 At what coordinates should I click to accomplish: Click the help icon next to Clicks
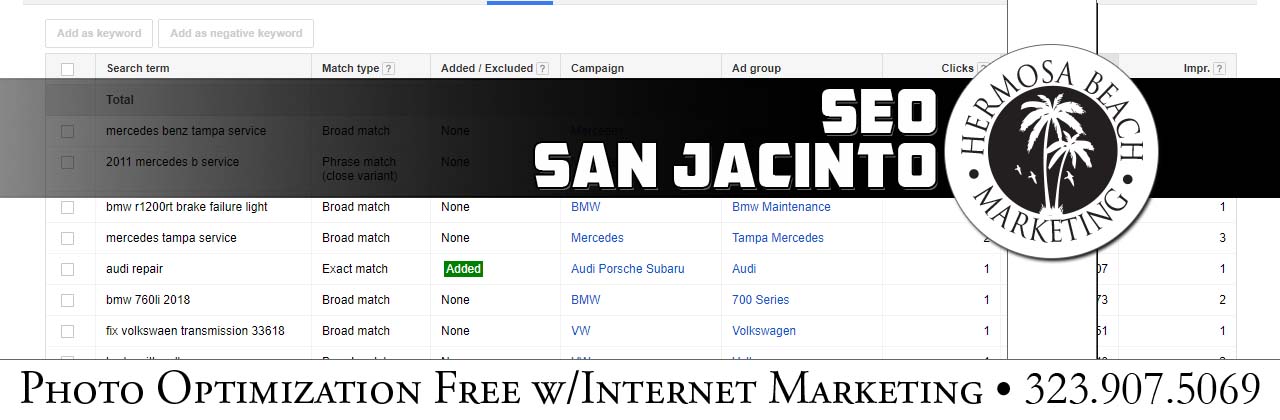(982, 69)
